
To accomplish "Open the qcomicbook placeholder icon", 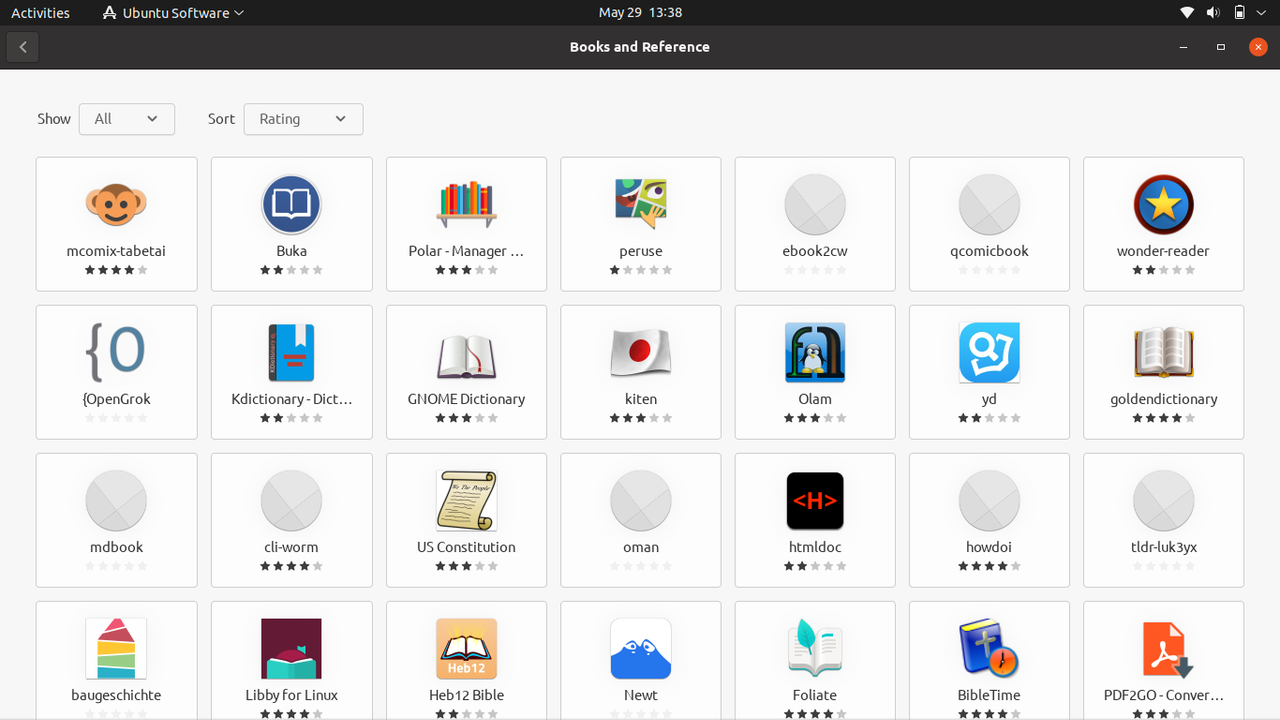I will 989,204.
